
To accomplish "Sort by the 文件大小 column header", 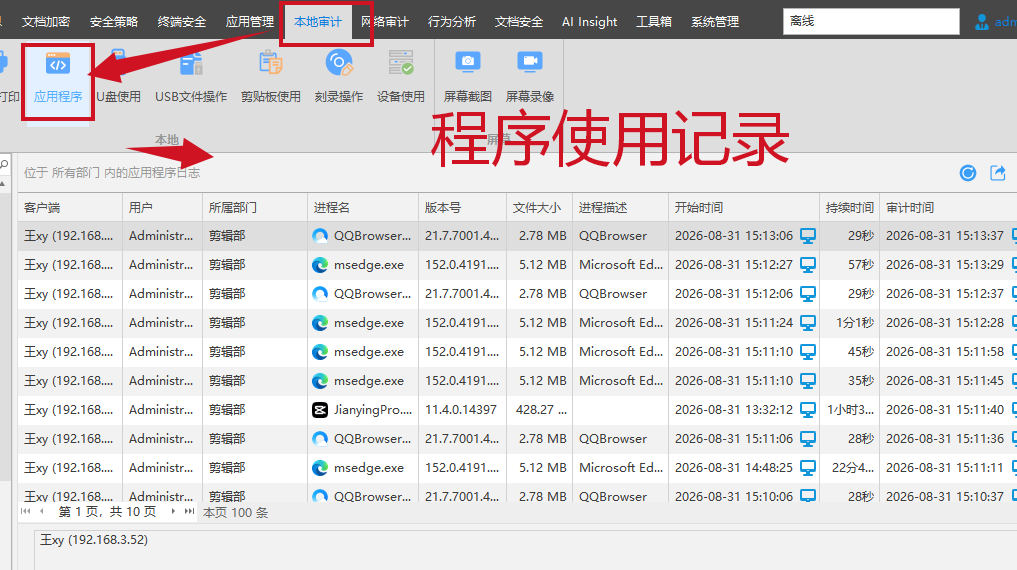I will click(x=539, y=208).
